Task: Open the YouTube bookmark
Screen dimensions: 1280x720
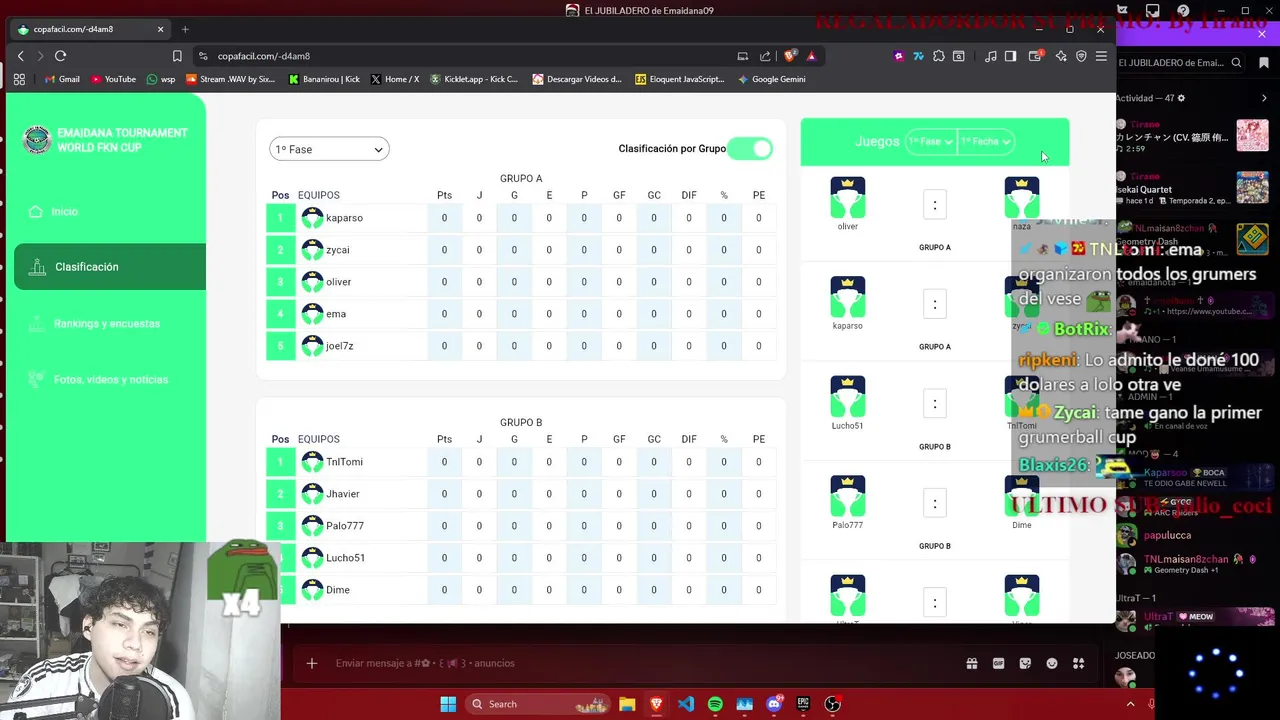Action: pyautogui.click(x=113, y=79)
